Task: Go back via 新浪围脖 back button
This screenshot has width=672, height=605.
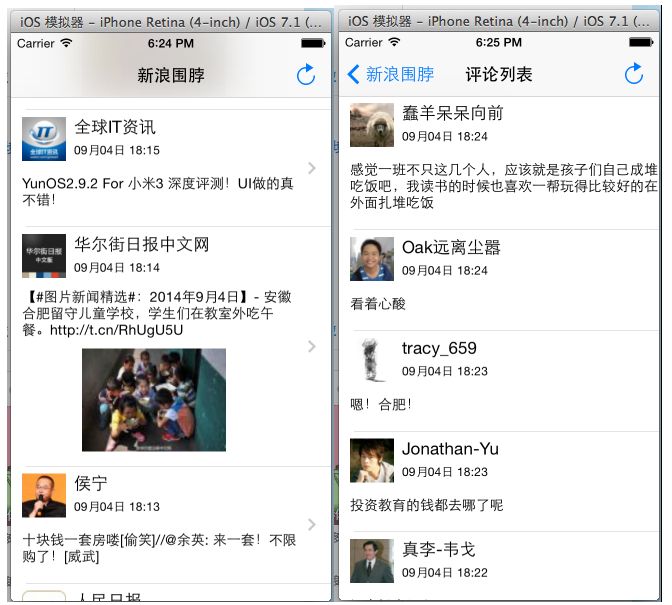Action: pos(390,74)
